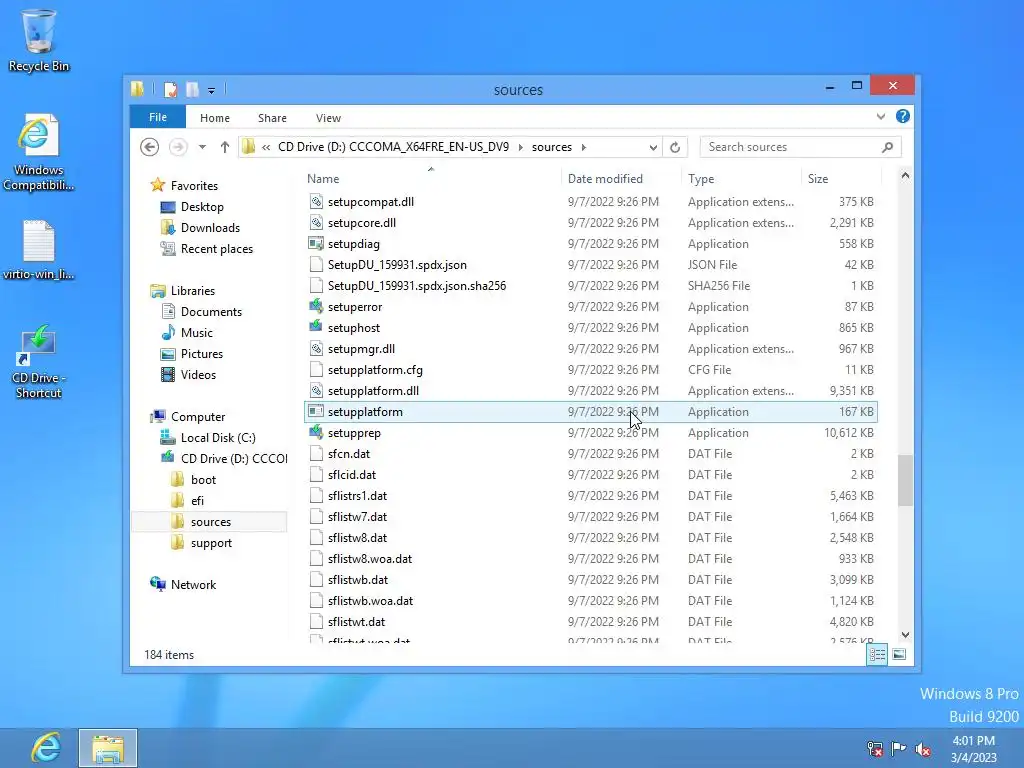Click the search magnifier icon
The image size is (1024, 768).
click(888, 147)
